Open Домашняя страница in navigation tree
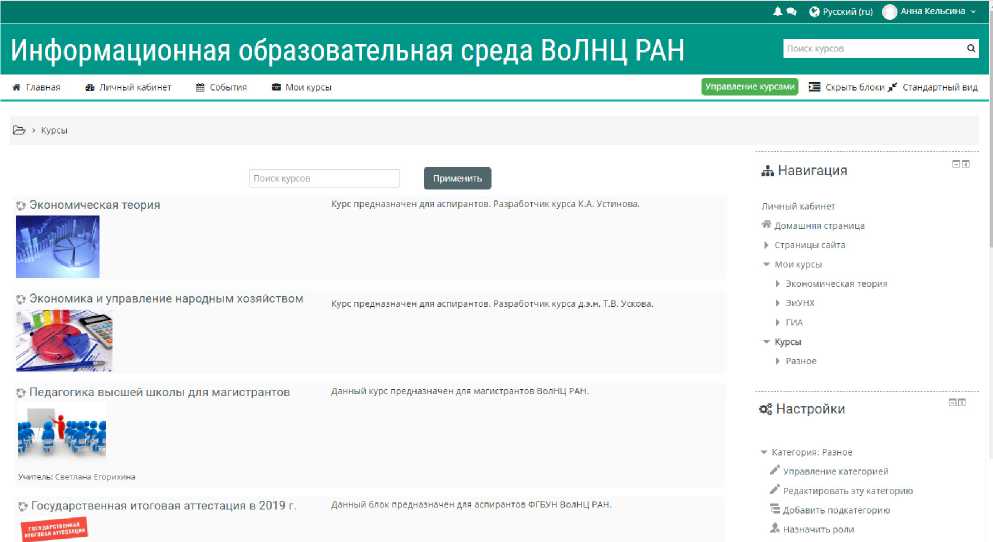This screenshot has height=542, width=993. [819, 225]
